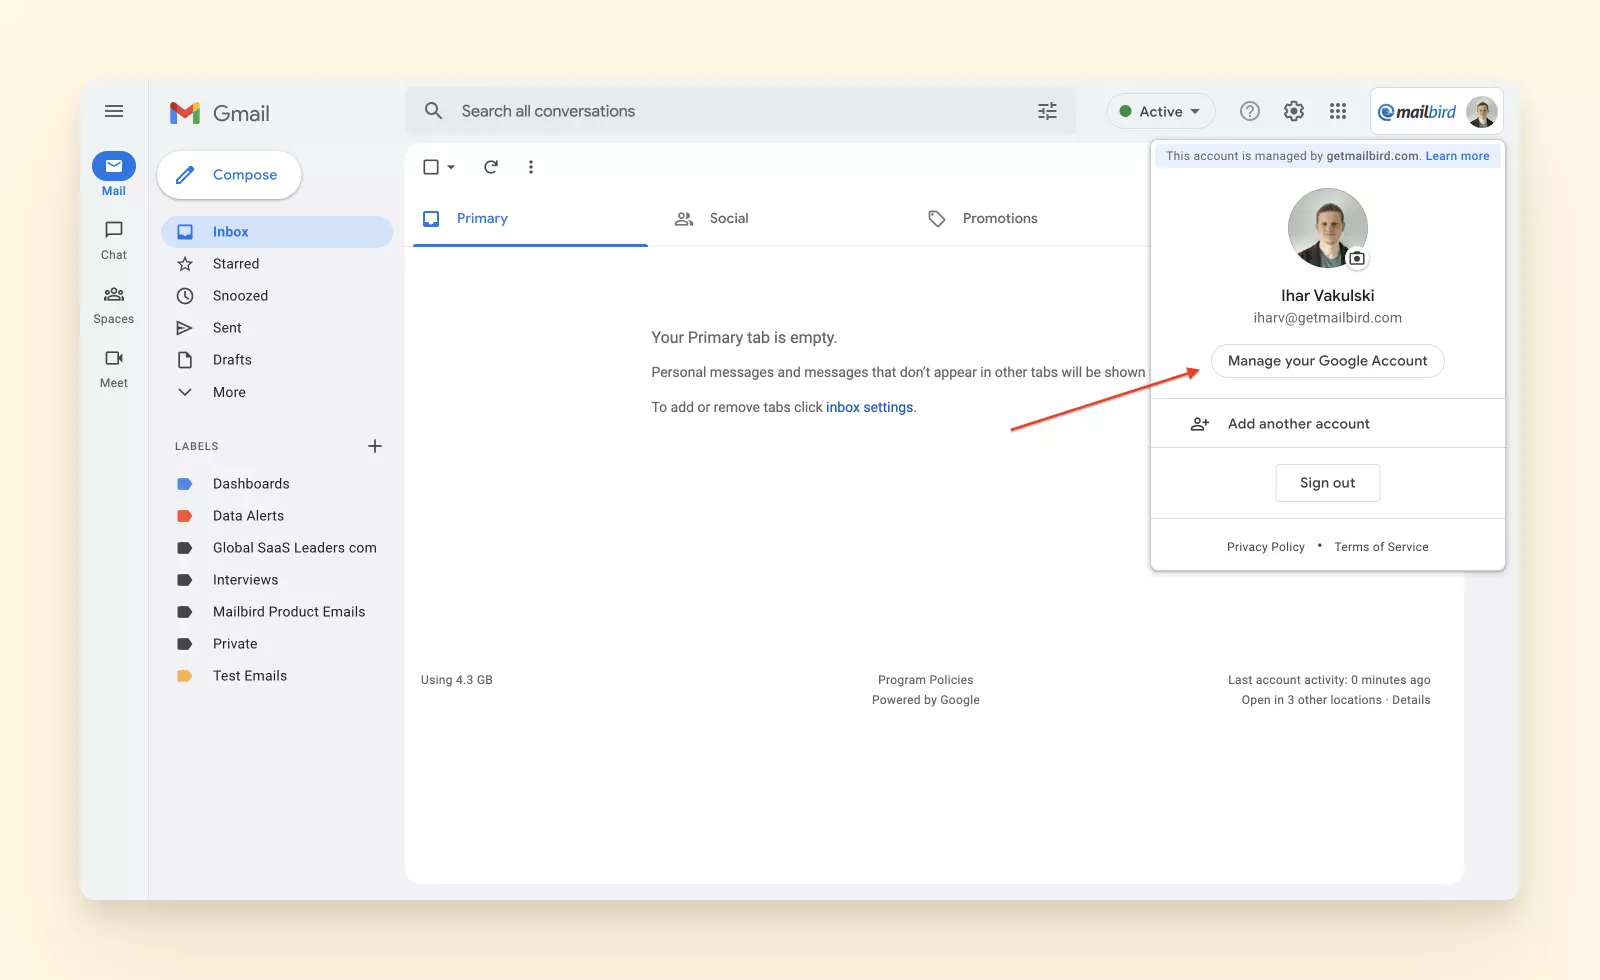Open the main menu hamburger icon
The width and height of the screenshot is (1600, 980).
click(x=114, y=111)
